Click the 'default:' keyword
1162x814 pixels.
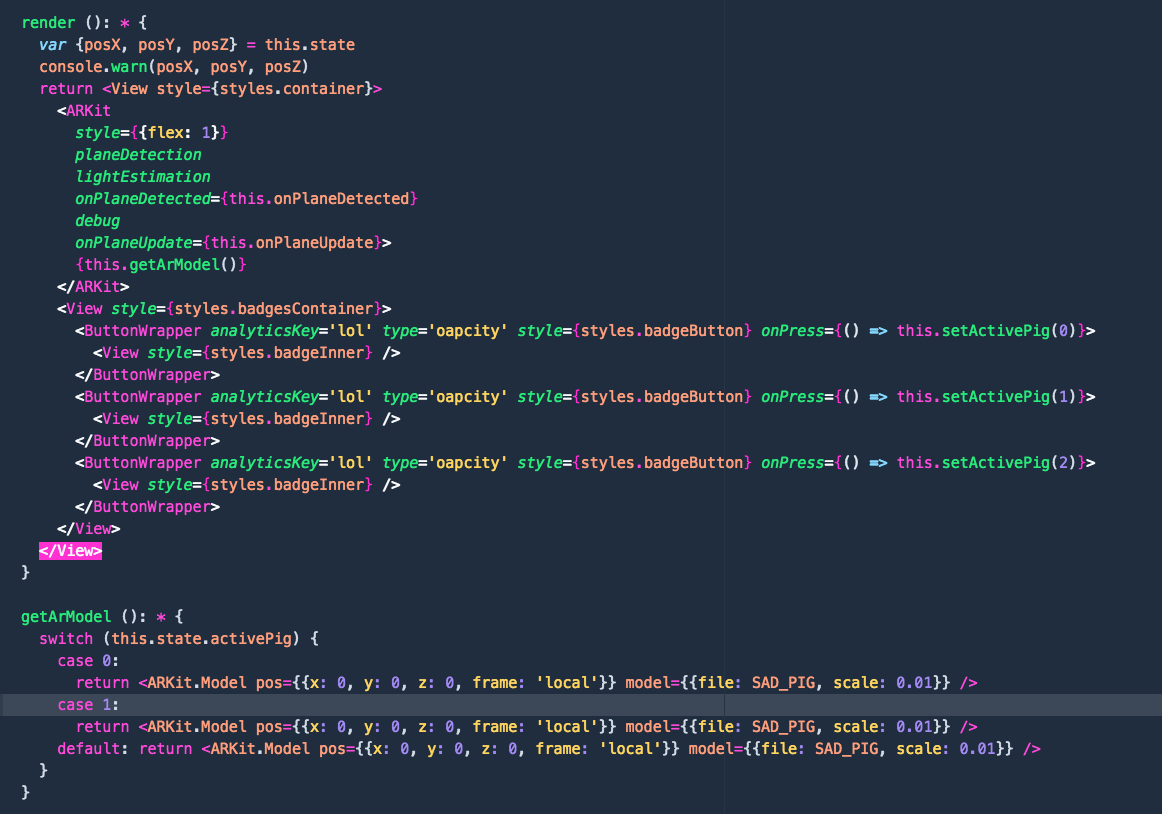point(93,749)
